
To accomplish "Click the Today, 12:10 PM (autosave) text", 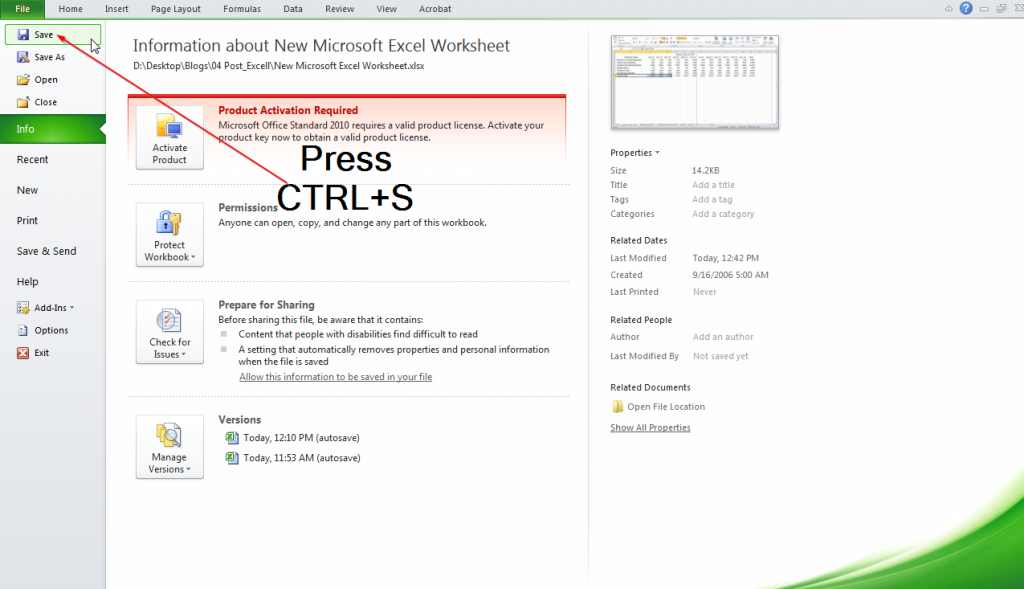I will pos(302,438).
